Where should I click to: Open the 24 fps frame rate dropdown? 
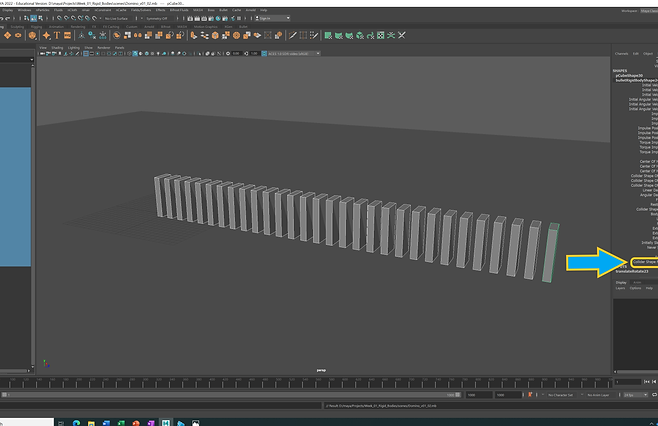tap(636, 395)
